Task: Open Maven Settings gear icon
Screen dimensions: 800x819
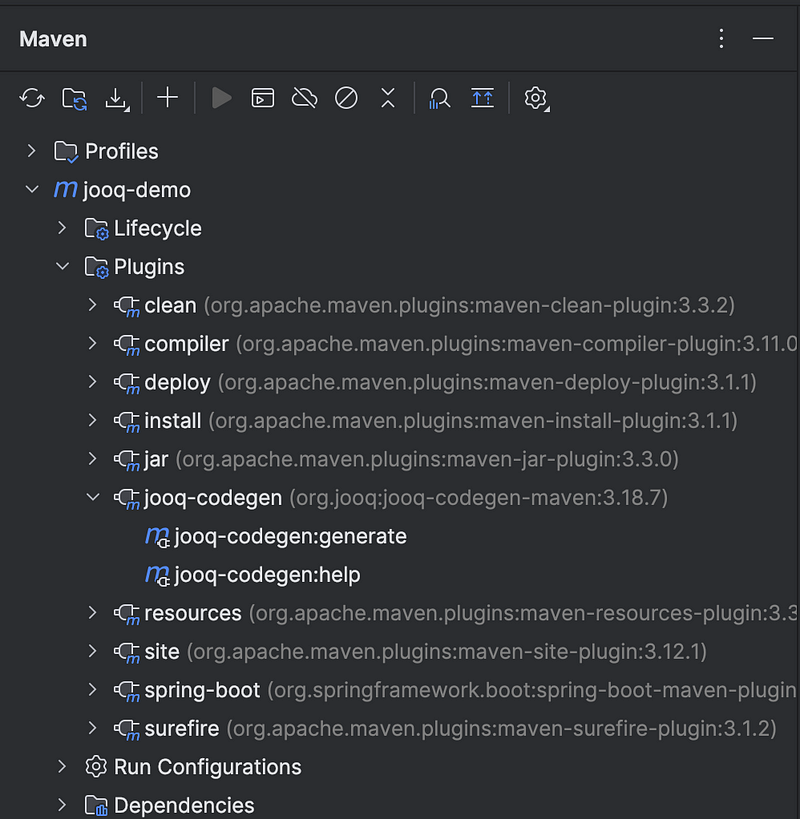Action: click(536, 98)
